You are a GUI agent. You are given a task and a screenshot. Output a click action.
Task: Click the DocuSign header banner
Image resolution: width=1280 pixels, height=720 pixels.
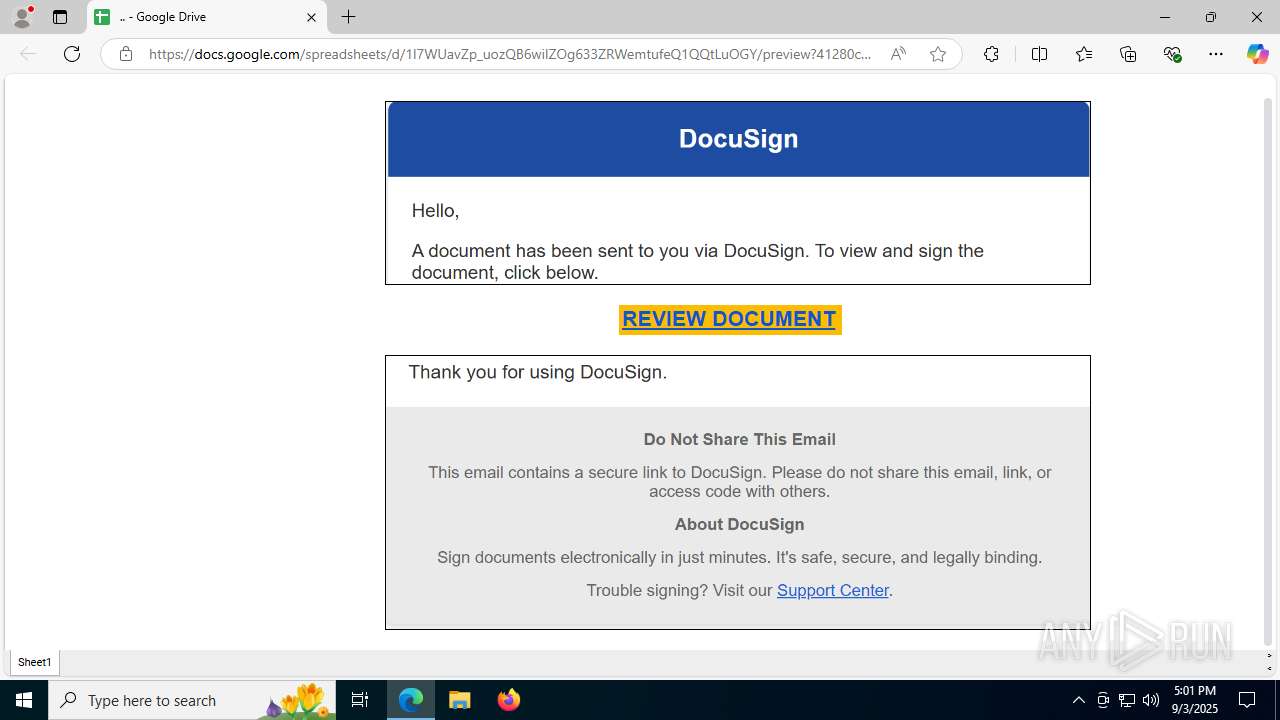tap(738, 139)
